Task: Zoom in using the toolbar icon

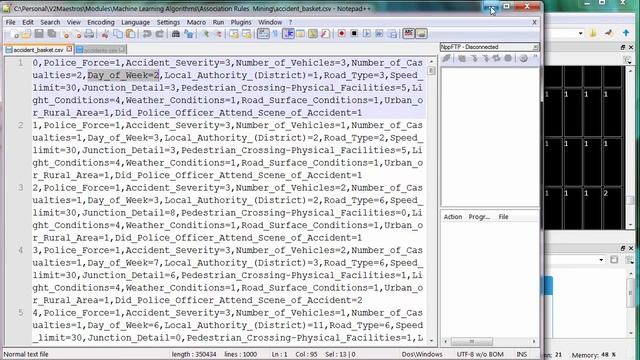Action: tap(206, 34)
